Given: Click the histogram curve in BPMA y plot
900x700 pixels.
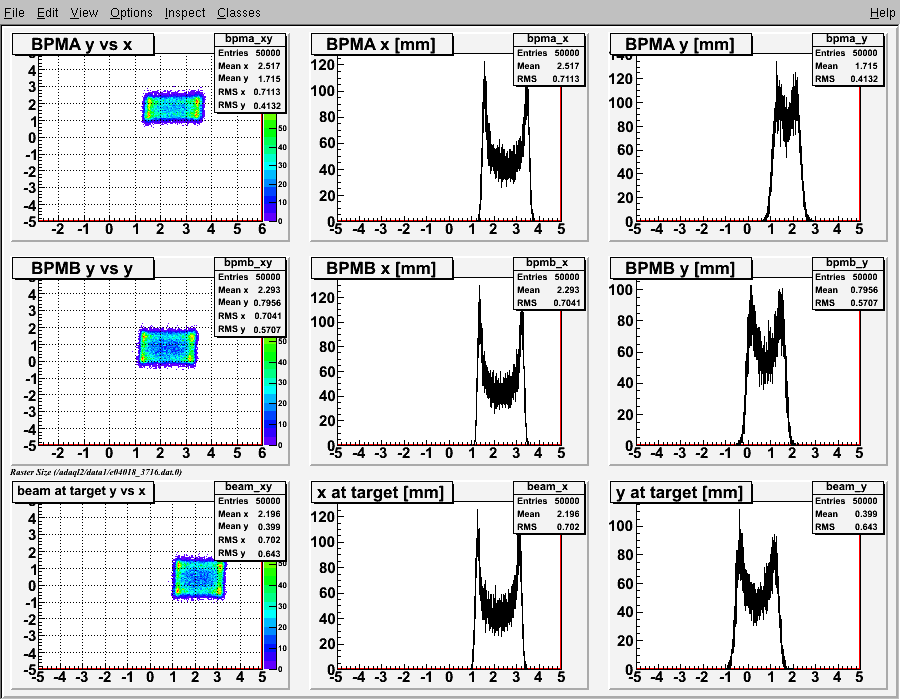Looking at the screenshot, I should click(786, 120).
